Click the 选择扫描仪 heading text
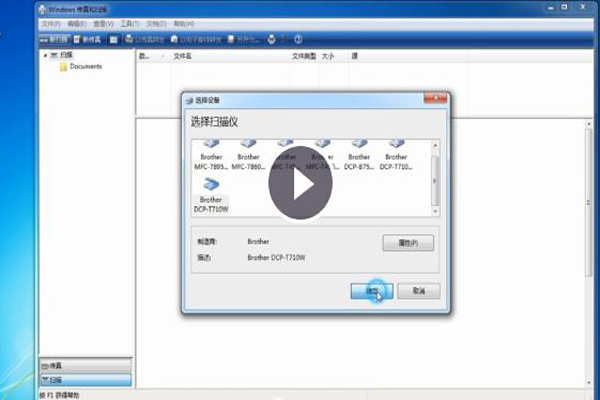The height and width of the screenshot is (400, 600). [x=214, y=122]
